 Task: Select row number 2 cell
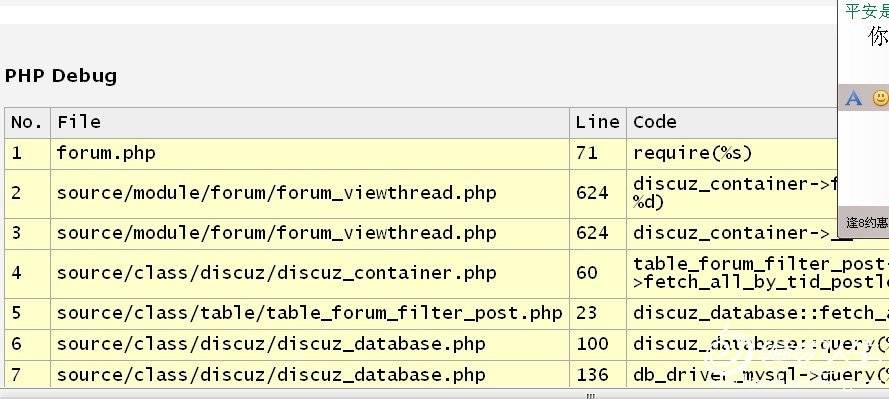pyautogui.click(x=27, y=193)
